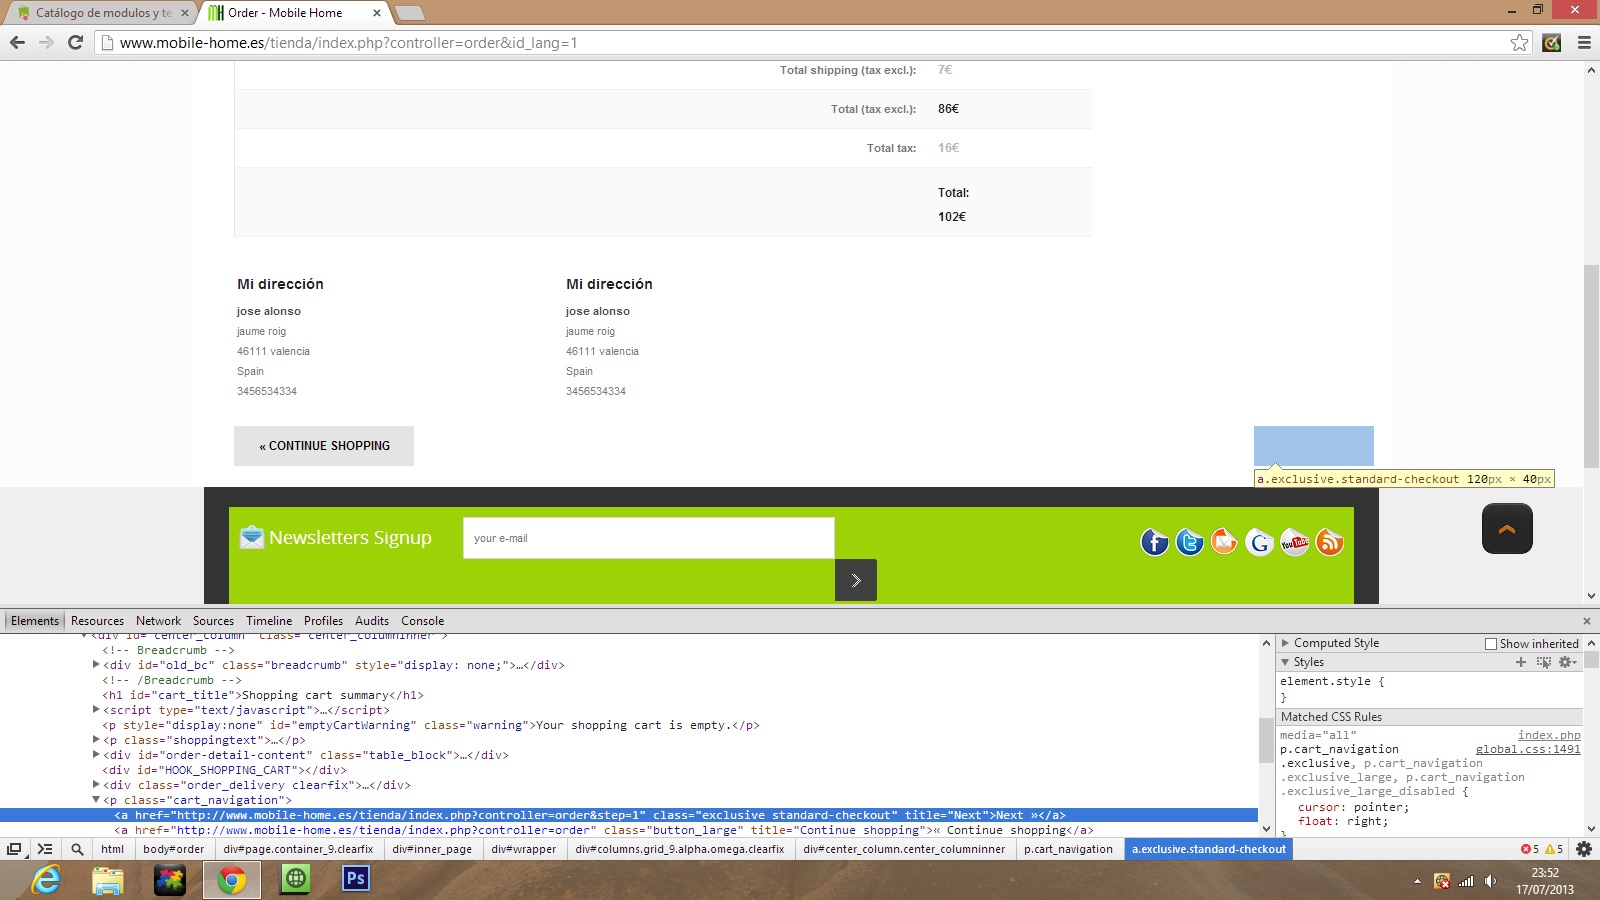Expand the div#old_bc breadcrumb node
1600x900 pixels.
coord(96,665)
